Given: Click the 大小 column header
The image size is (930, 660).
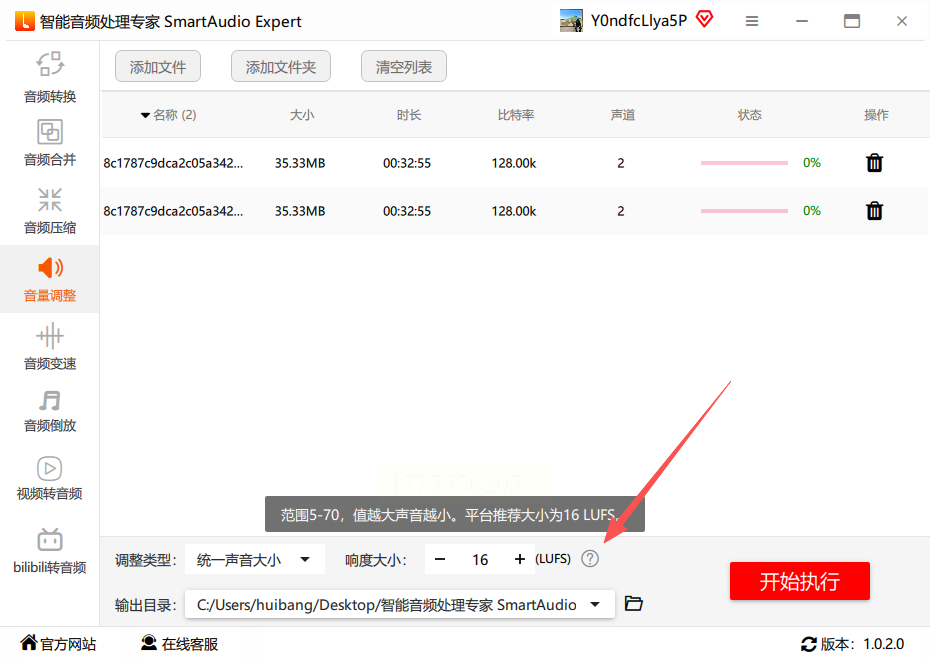Looking at the screenshot, I should click(301, 115).
